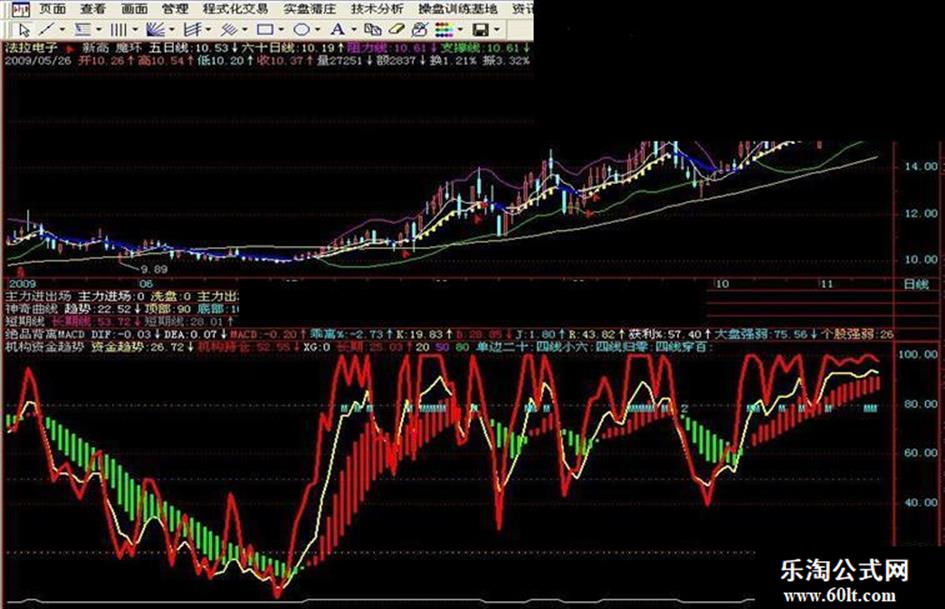The width and height of the screenshot is (945, 609).
Task: Click the 日线 period label
Action: 916,284
